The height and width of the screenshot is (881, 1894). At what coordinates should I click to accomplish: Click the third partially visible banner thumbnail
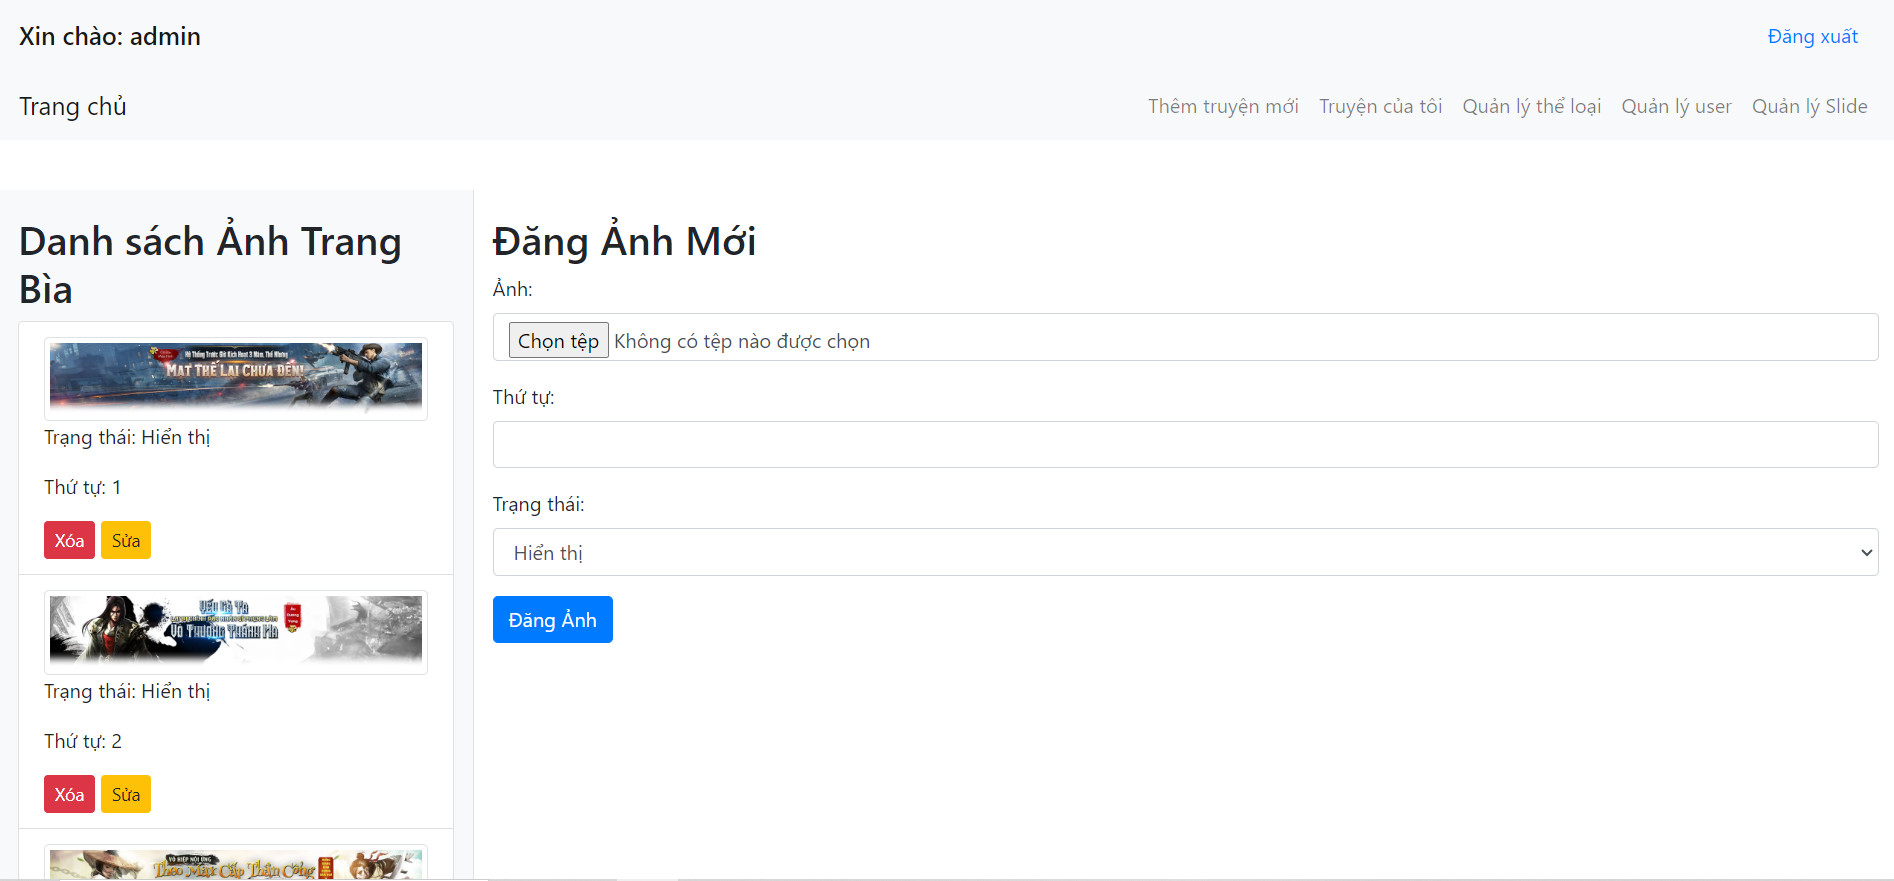click(236, 863)
